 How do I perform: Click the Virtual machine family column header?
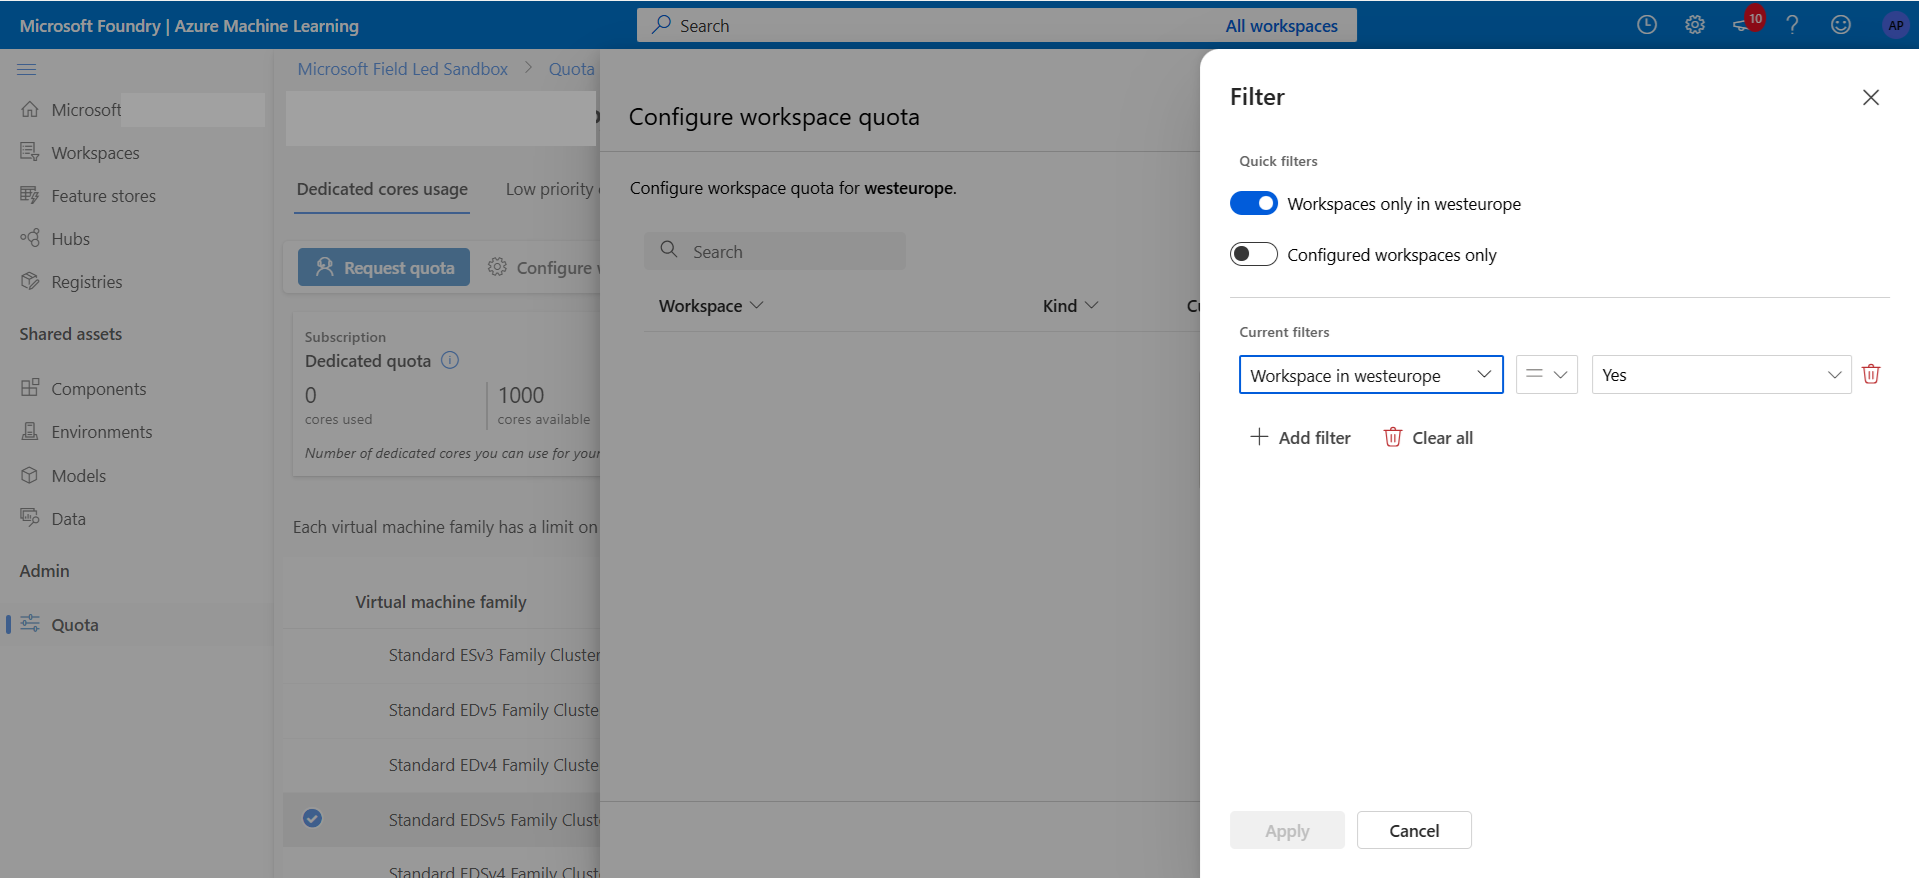(440, 602)
